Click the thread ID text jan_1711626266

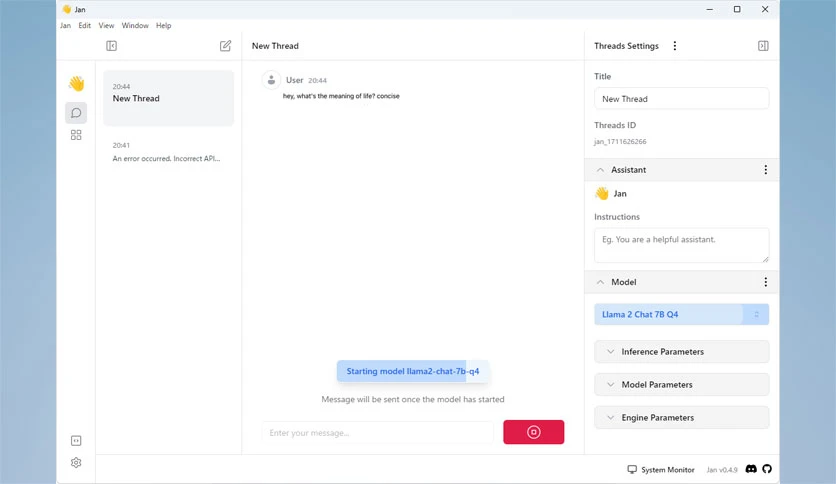click(x=620, y=142)
